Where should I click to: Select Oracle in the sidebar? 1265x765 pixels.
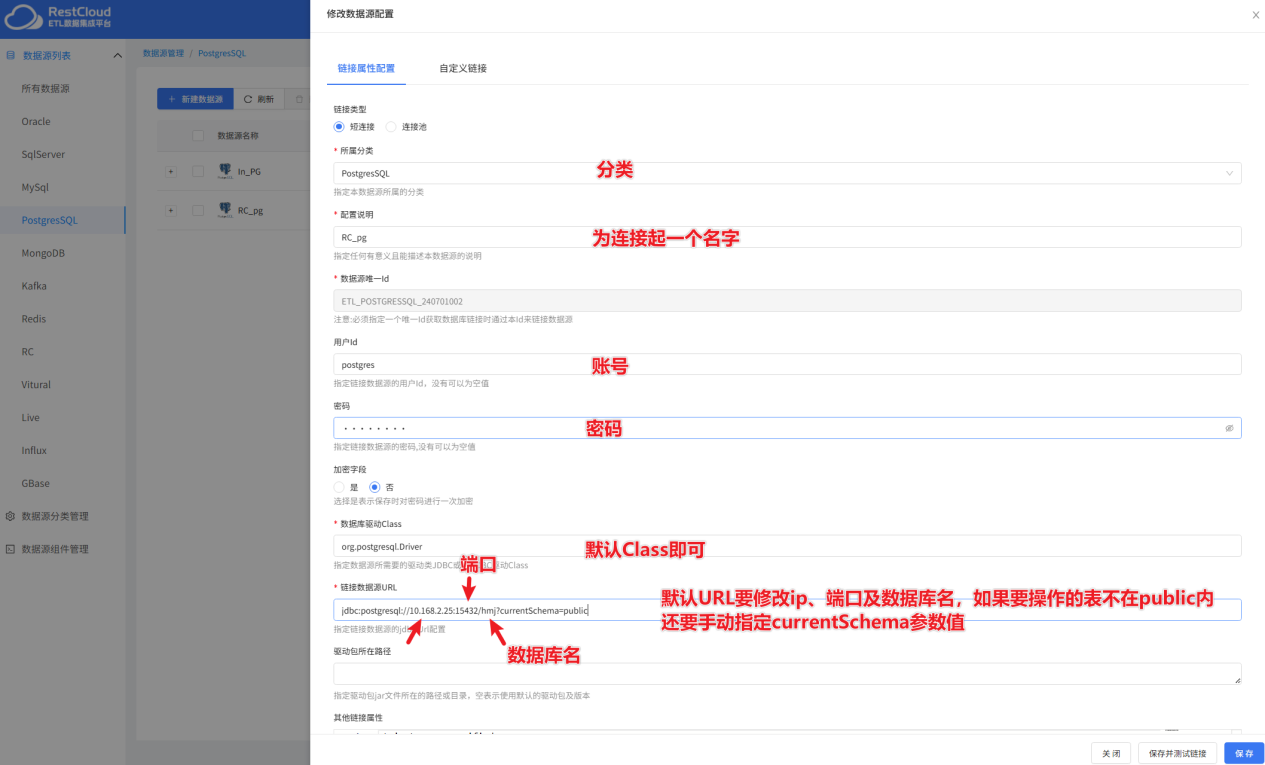point(36,122)
